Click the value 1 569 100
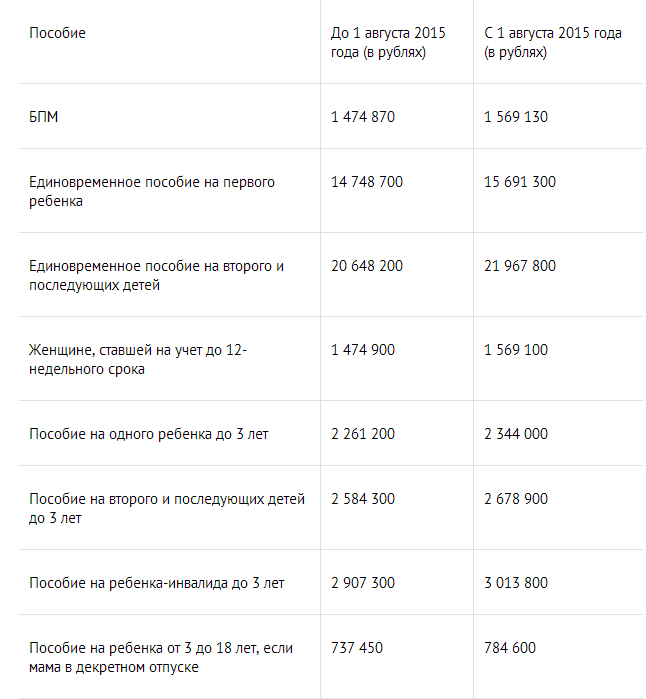Image resolution: width=646 pixels, height=699 pixels. (516, 350)
